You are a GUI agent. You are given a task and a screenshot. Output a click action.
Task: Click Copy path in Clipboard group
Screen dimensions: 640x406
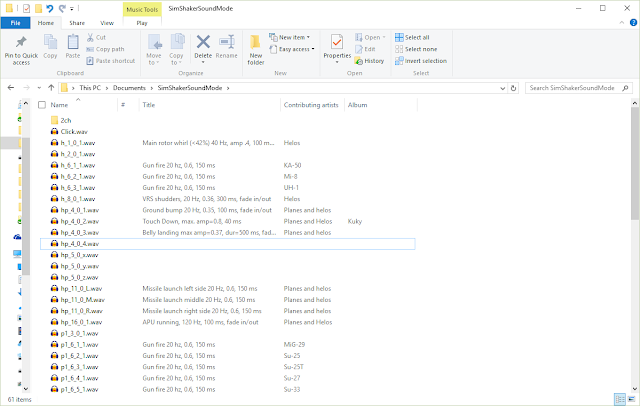(x=105, y=49)
